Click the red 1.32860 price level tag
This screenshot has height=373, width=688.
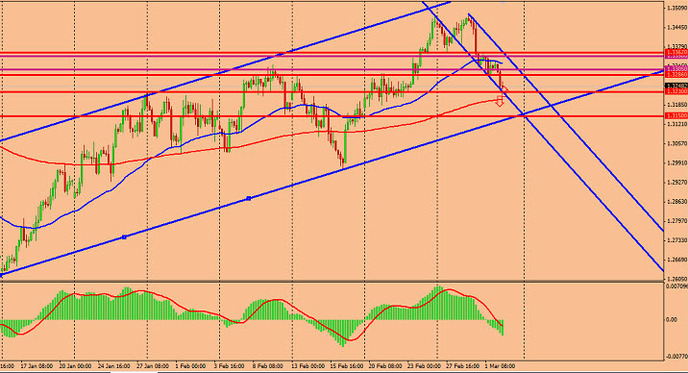[676, 75]
